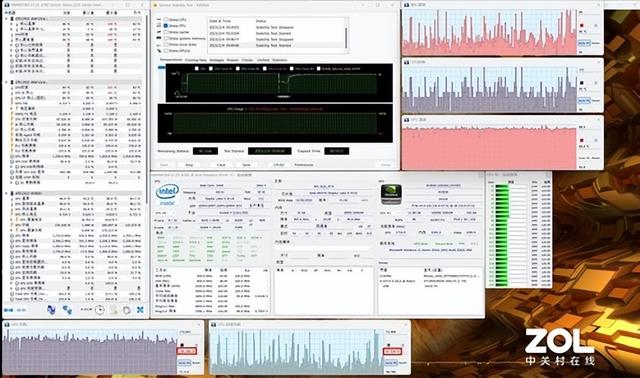Click the Save button in the stability test

247,165
